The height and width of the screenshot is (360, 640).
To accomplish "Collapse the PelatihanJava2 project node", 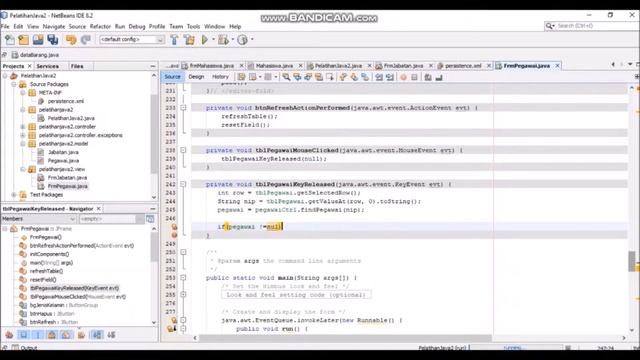I will coord(5,76).
